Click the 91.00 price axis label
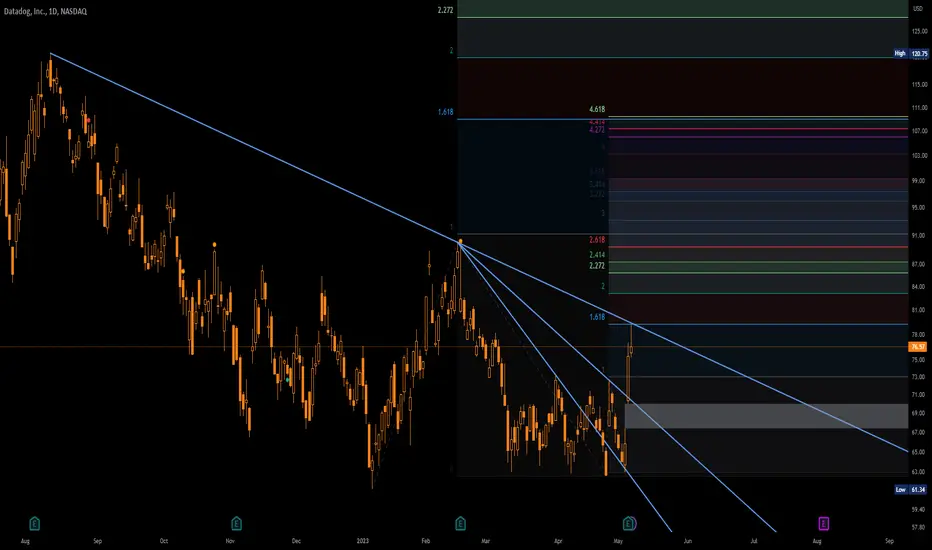This screenshot has height=550, width=932. click(919, 235)
